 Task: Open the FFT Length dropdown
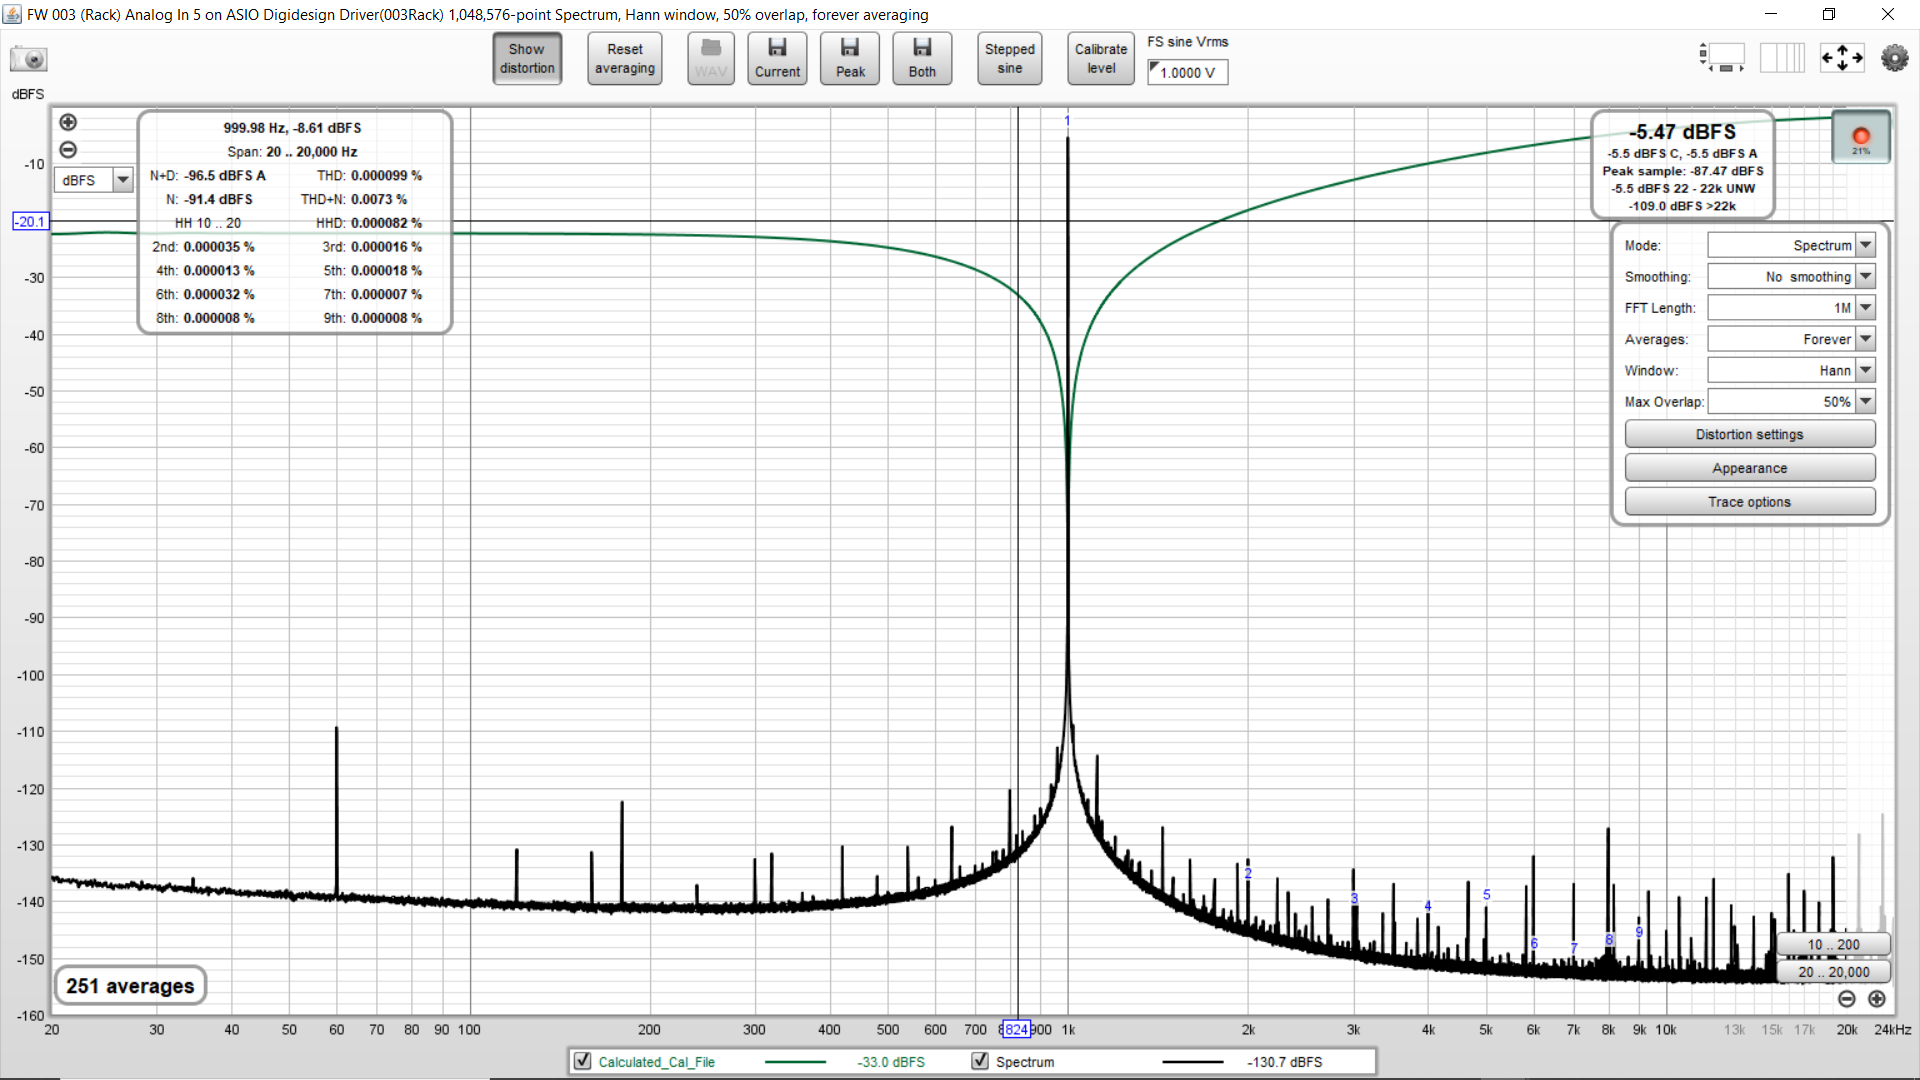coord(1791,308)
